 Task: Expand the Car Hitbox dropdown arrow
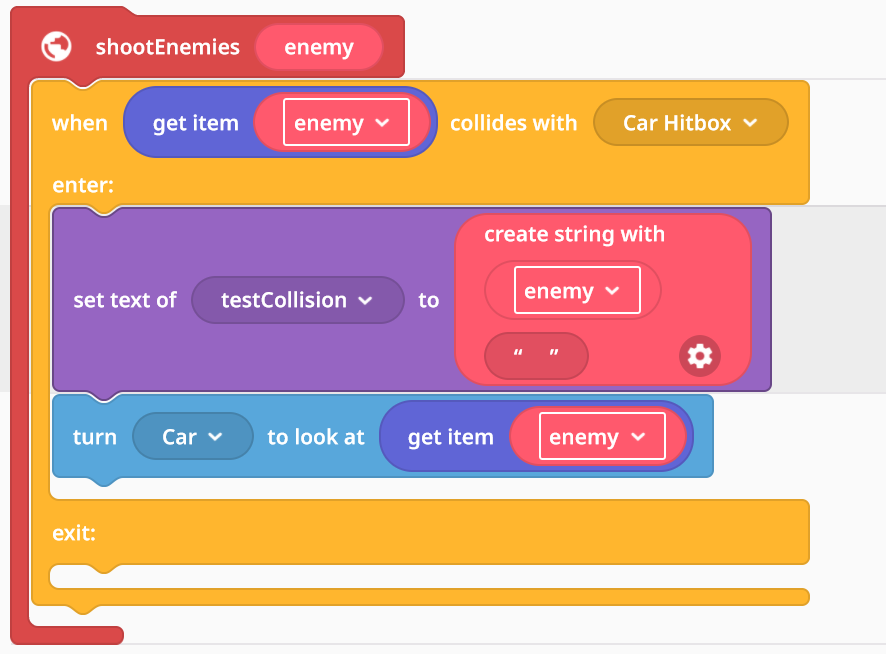pyautogui.click(x=750, y=123)
